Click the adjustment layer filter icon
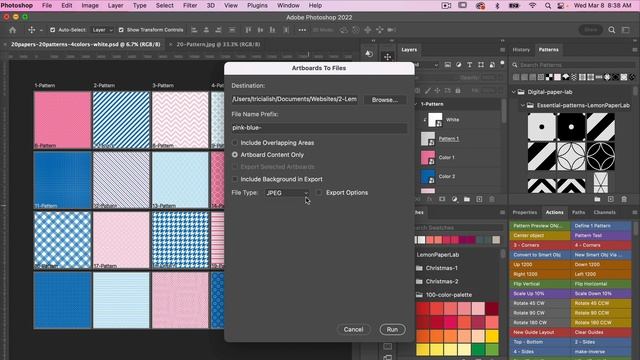 pyautogui.click(x=459, y=65)
